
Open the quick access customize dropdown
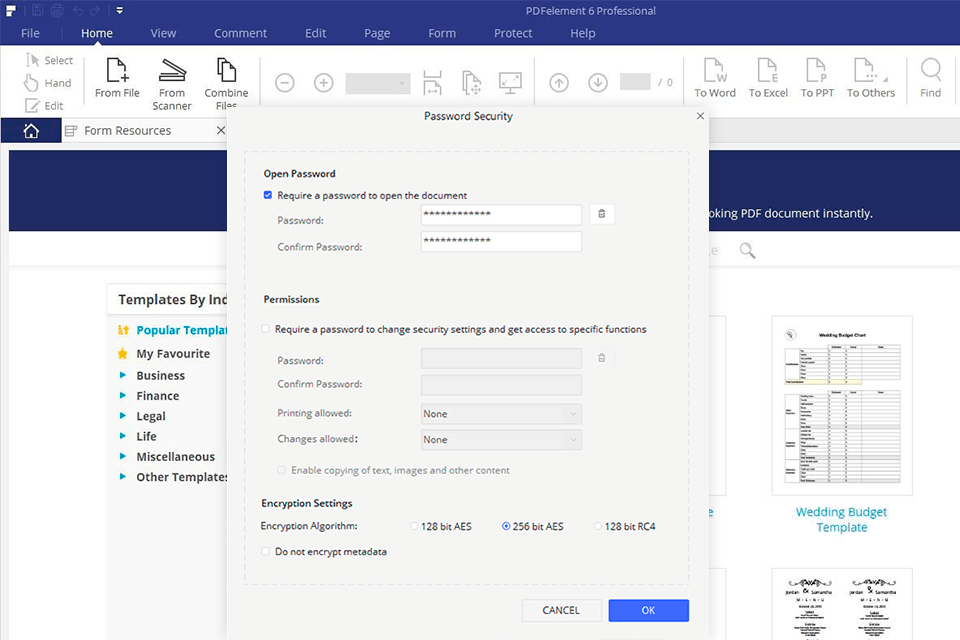(119, 10)
